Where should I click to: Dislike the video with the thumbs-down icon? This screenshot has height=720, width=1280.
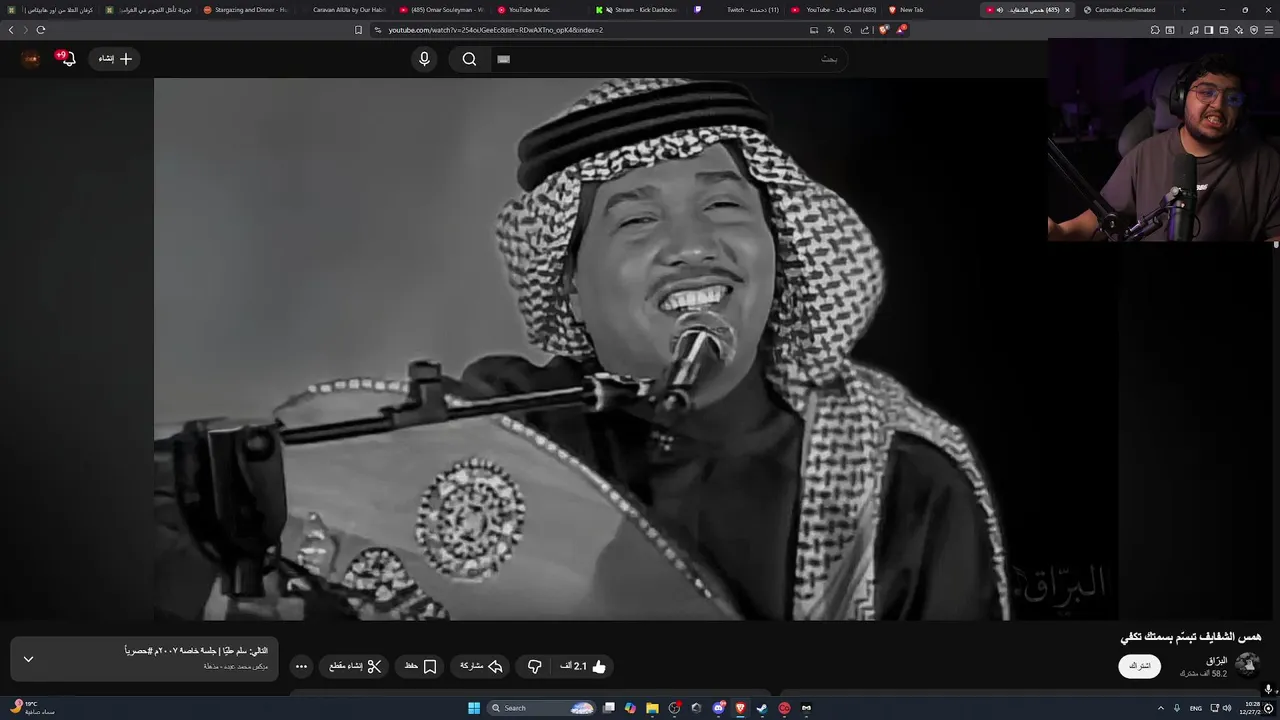[535, 666]
